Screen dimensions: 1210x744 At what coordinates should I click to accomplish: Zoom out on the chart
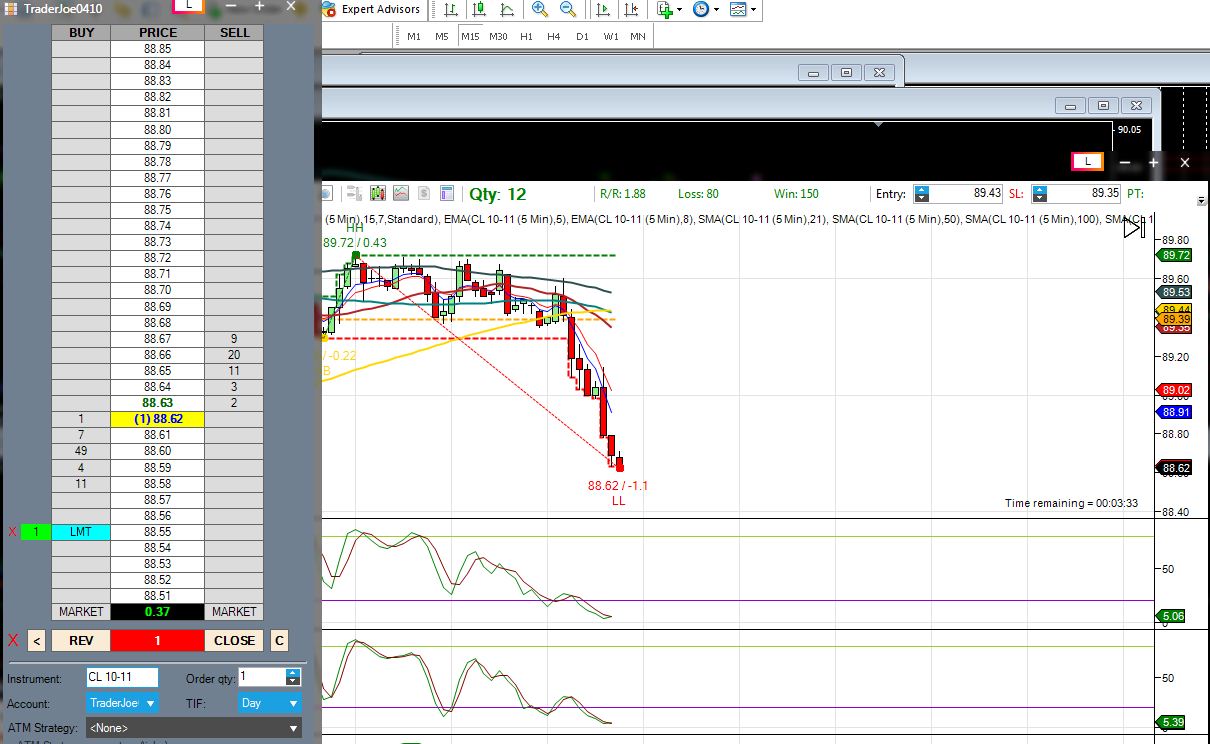coord(568,9)
